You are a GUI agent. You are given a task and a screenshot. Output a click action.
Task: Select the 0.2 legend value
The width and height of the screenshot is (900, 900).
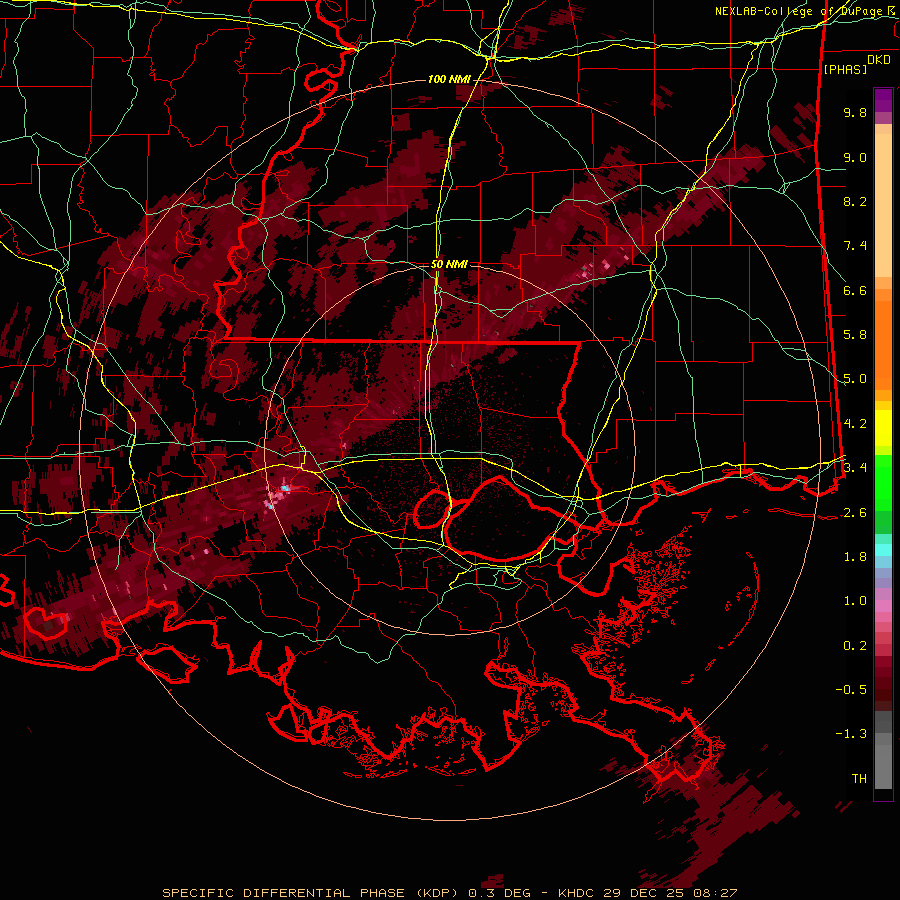(x=855, y=646)
